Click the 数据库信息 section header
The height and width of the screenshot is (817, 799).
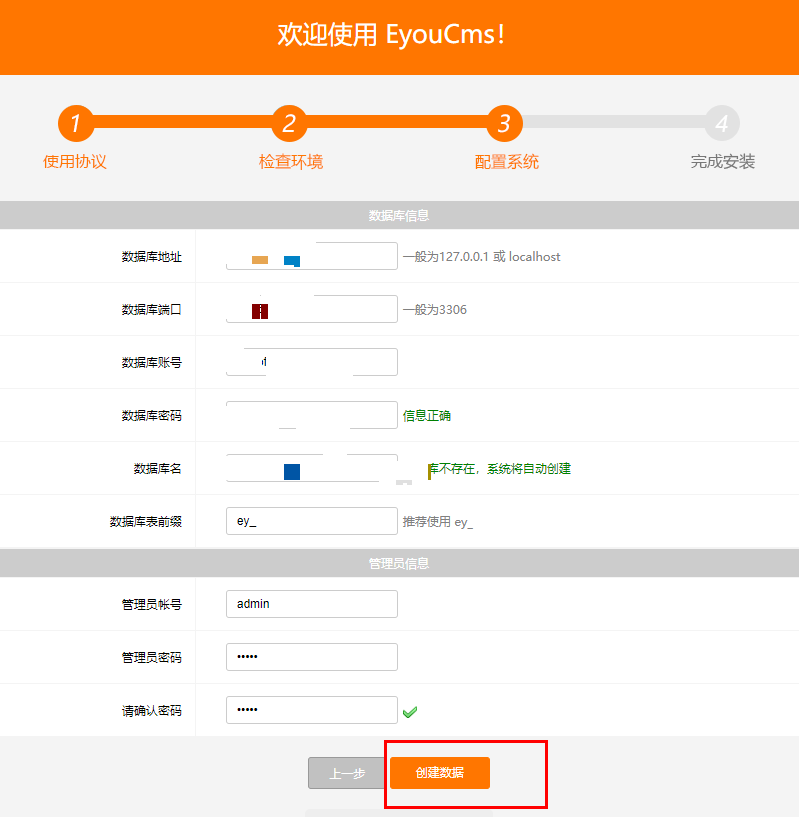[399, 215]
